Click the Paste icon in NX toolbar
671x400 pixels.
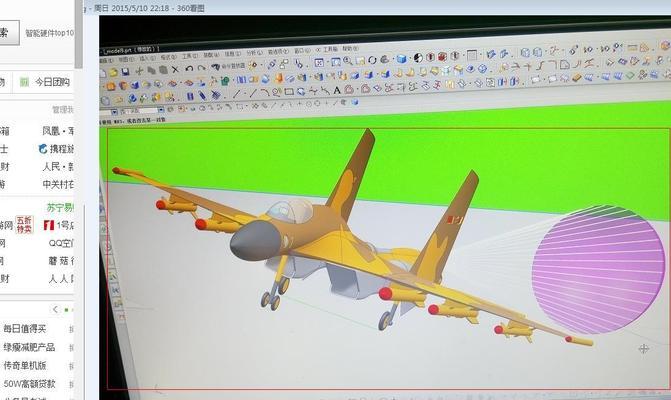tap(163, 70)
